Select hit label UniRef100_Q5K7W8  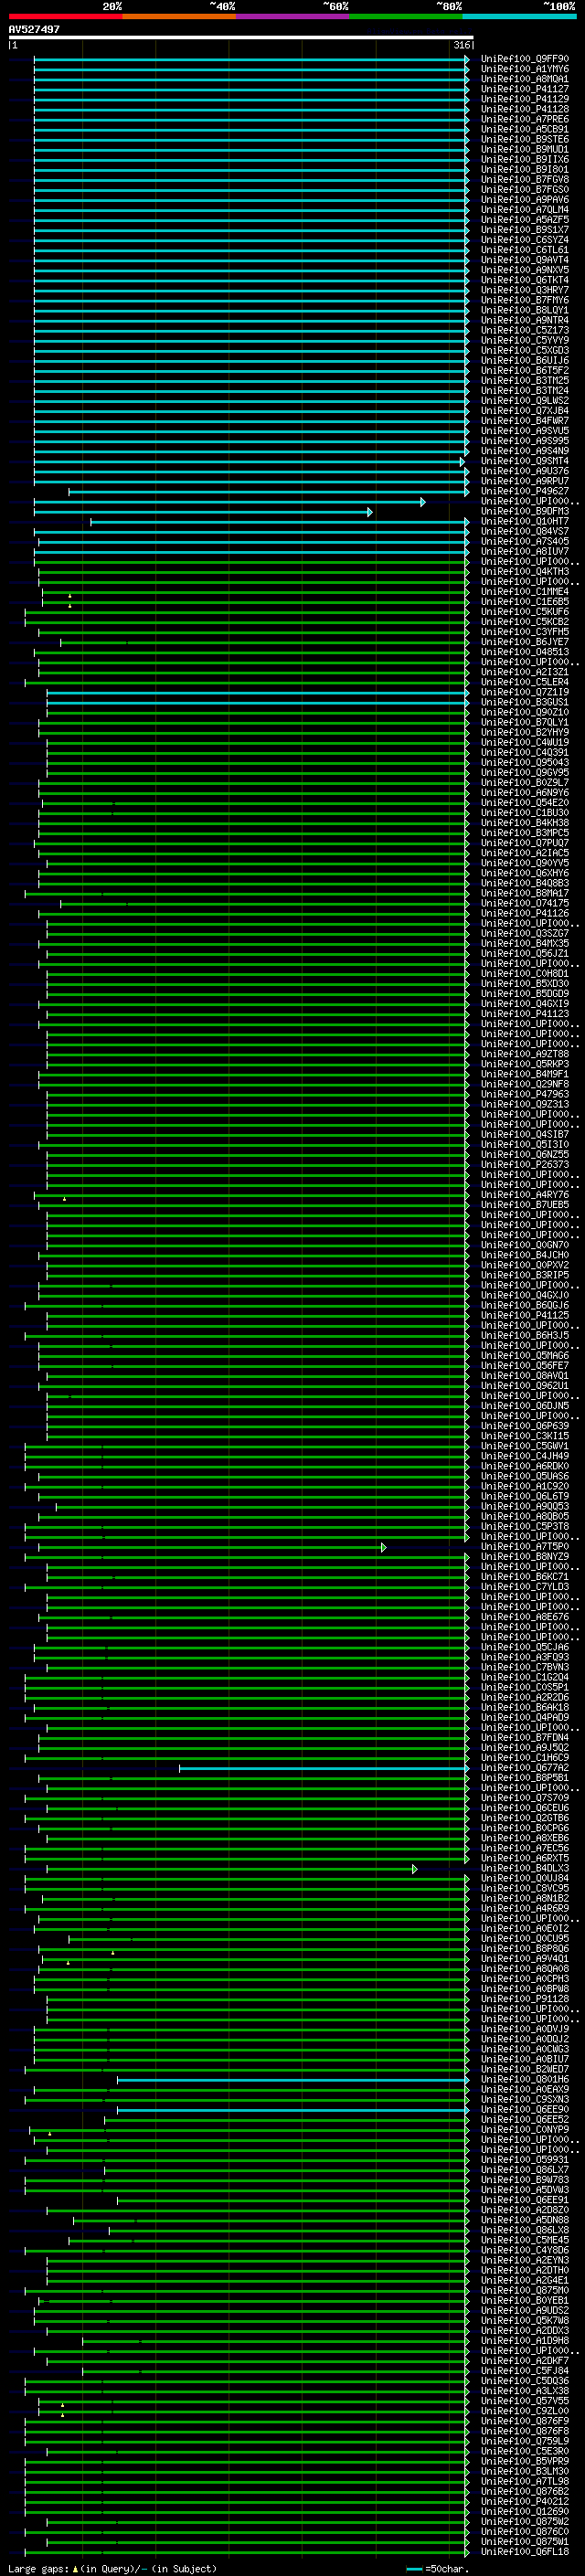(x=524, y=2321)
